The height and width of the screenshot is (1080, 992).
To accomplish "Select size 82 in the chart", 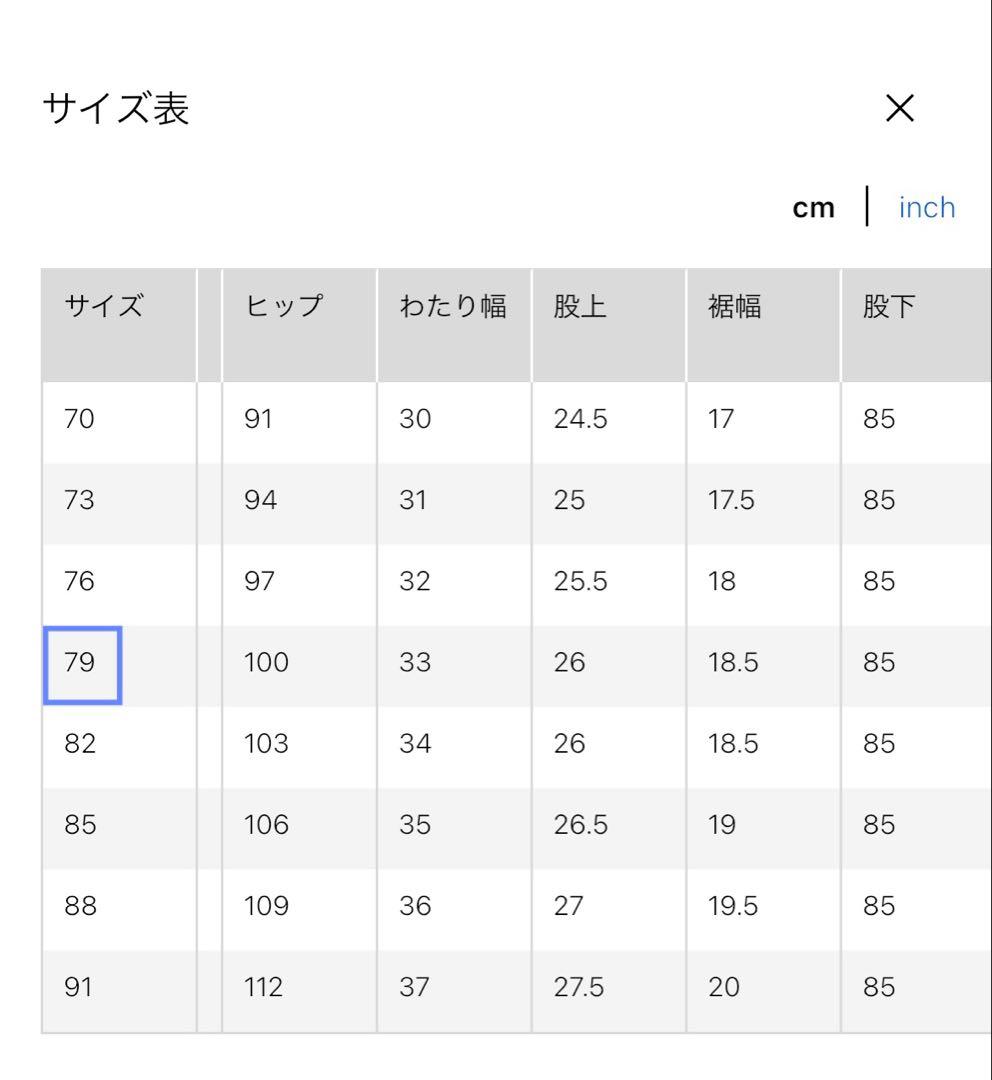I will tap(80, 743).
